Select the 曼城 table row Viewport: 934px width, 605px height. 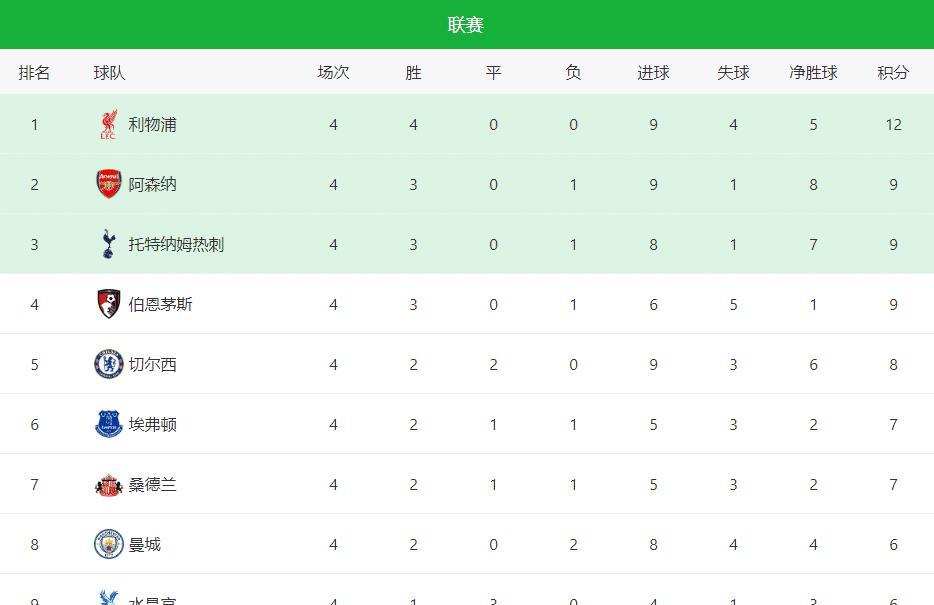(x=467, y=544)
